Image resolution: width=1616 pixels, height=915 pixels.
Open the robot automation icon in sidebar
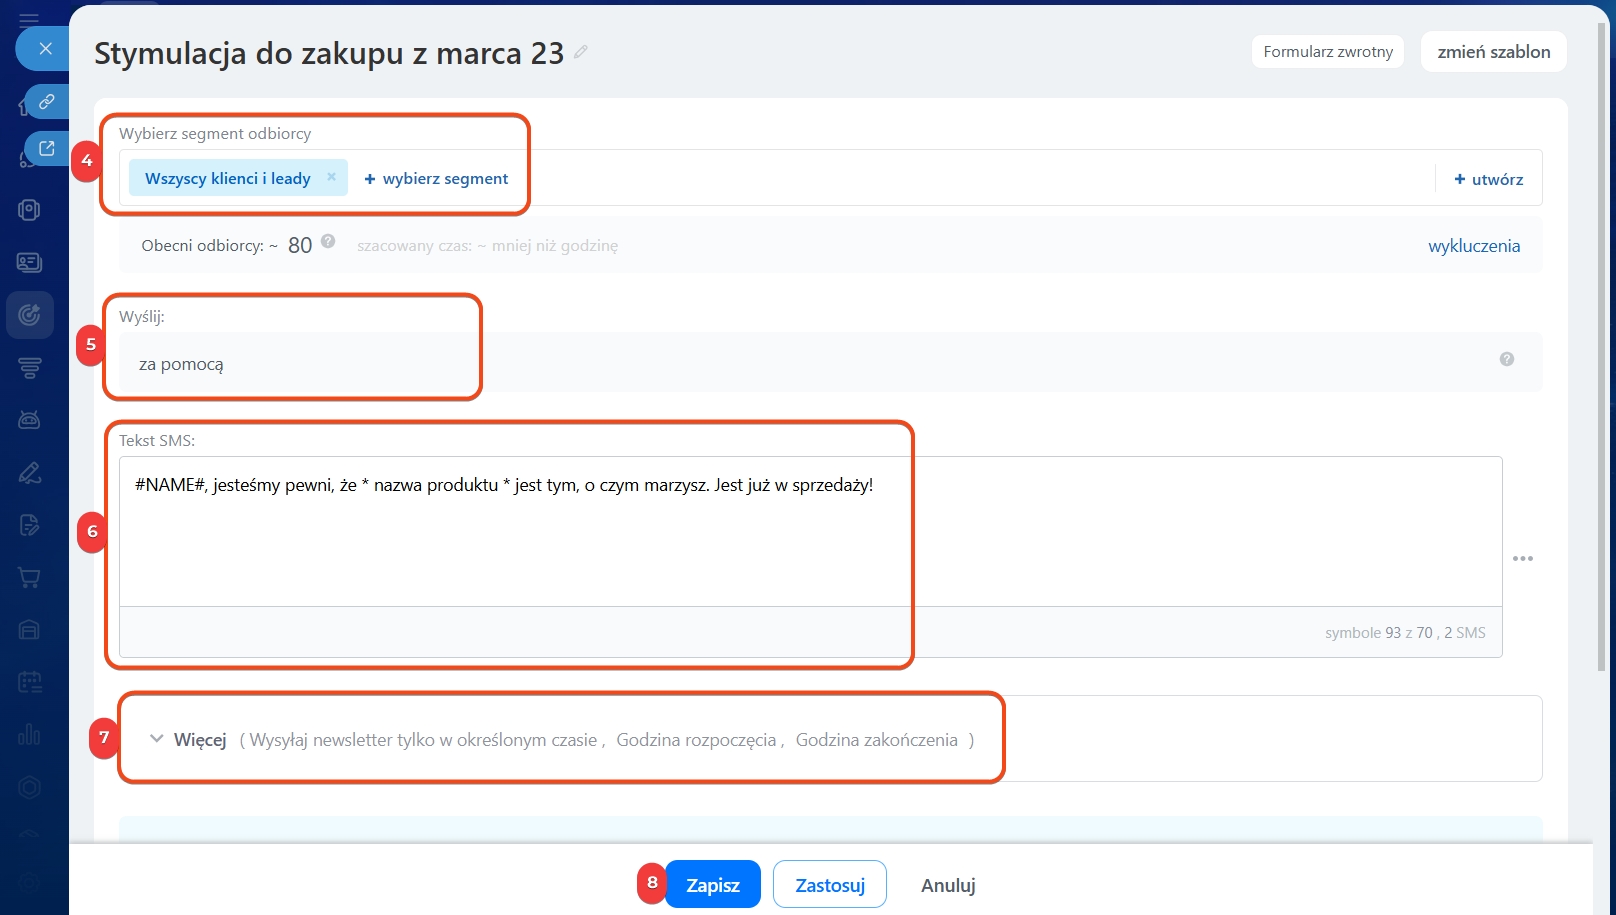(29, 420)
